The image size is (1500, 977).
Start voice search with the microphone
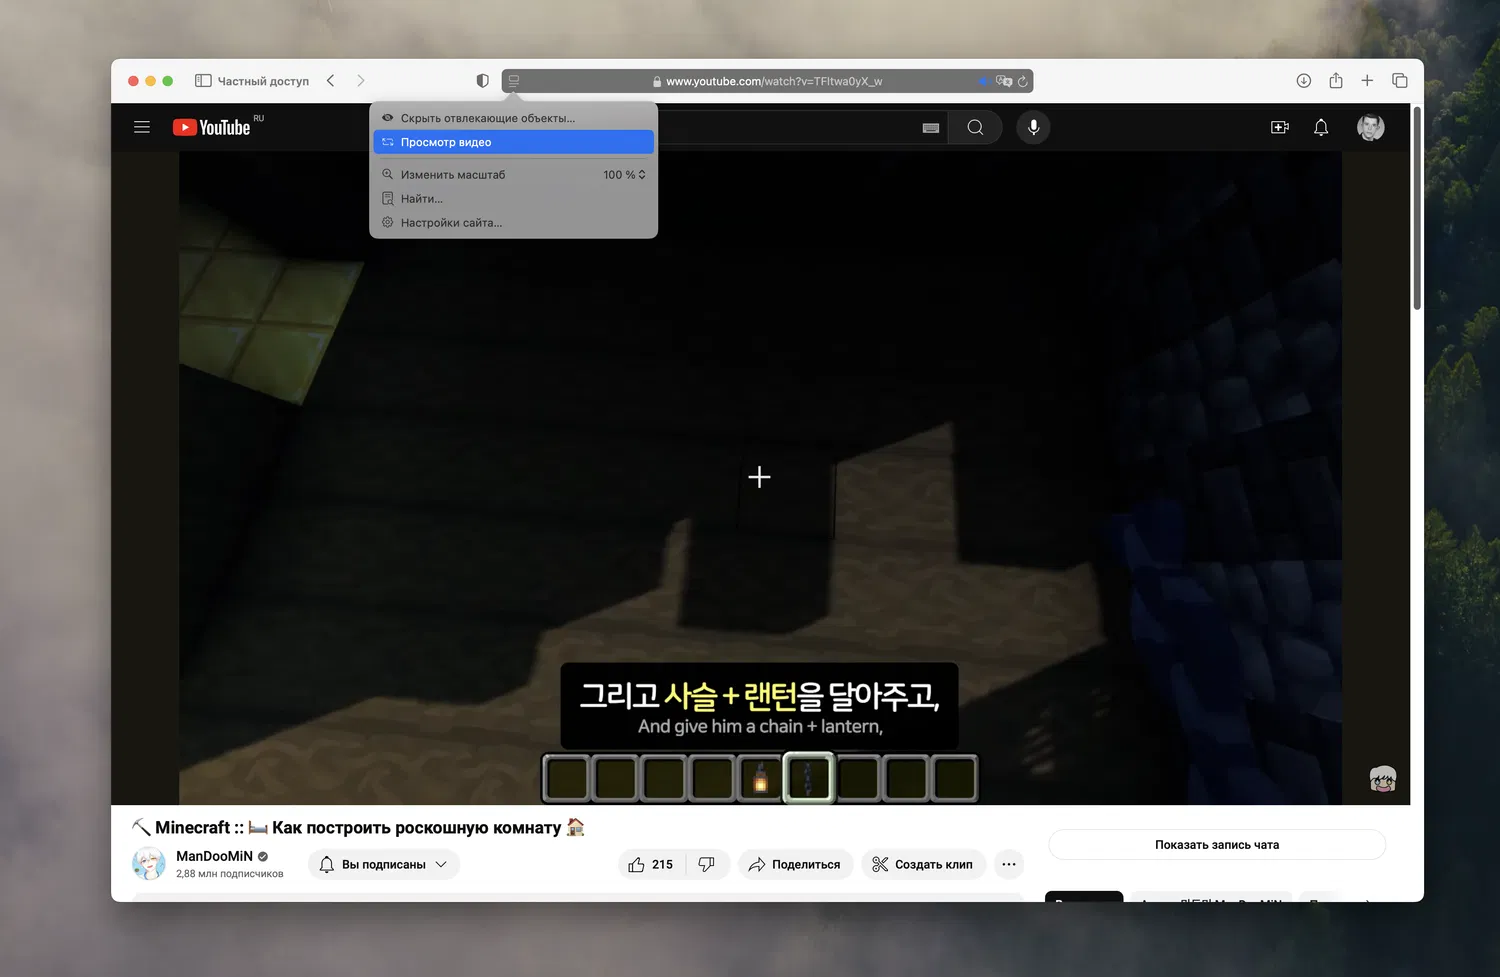(x=1034, y=127)
